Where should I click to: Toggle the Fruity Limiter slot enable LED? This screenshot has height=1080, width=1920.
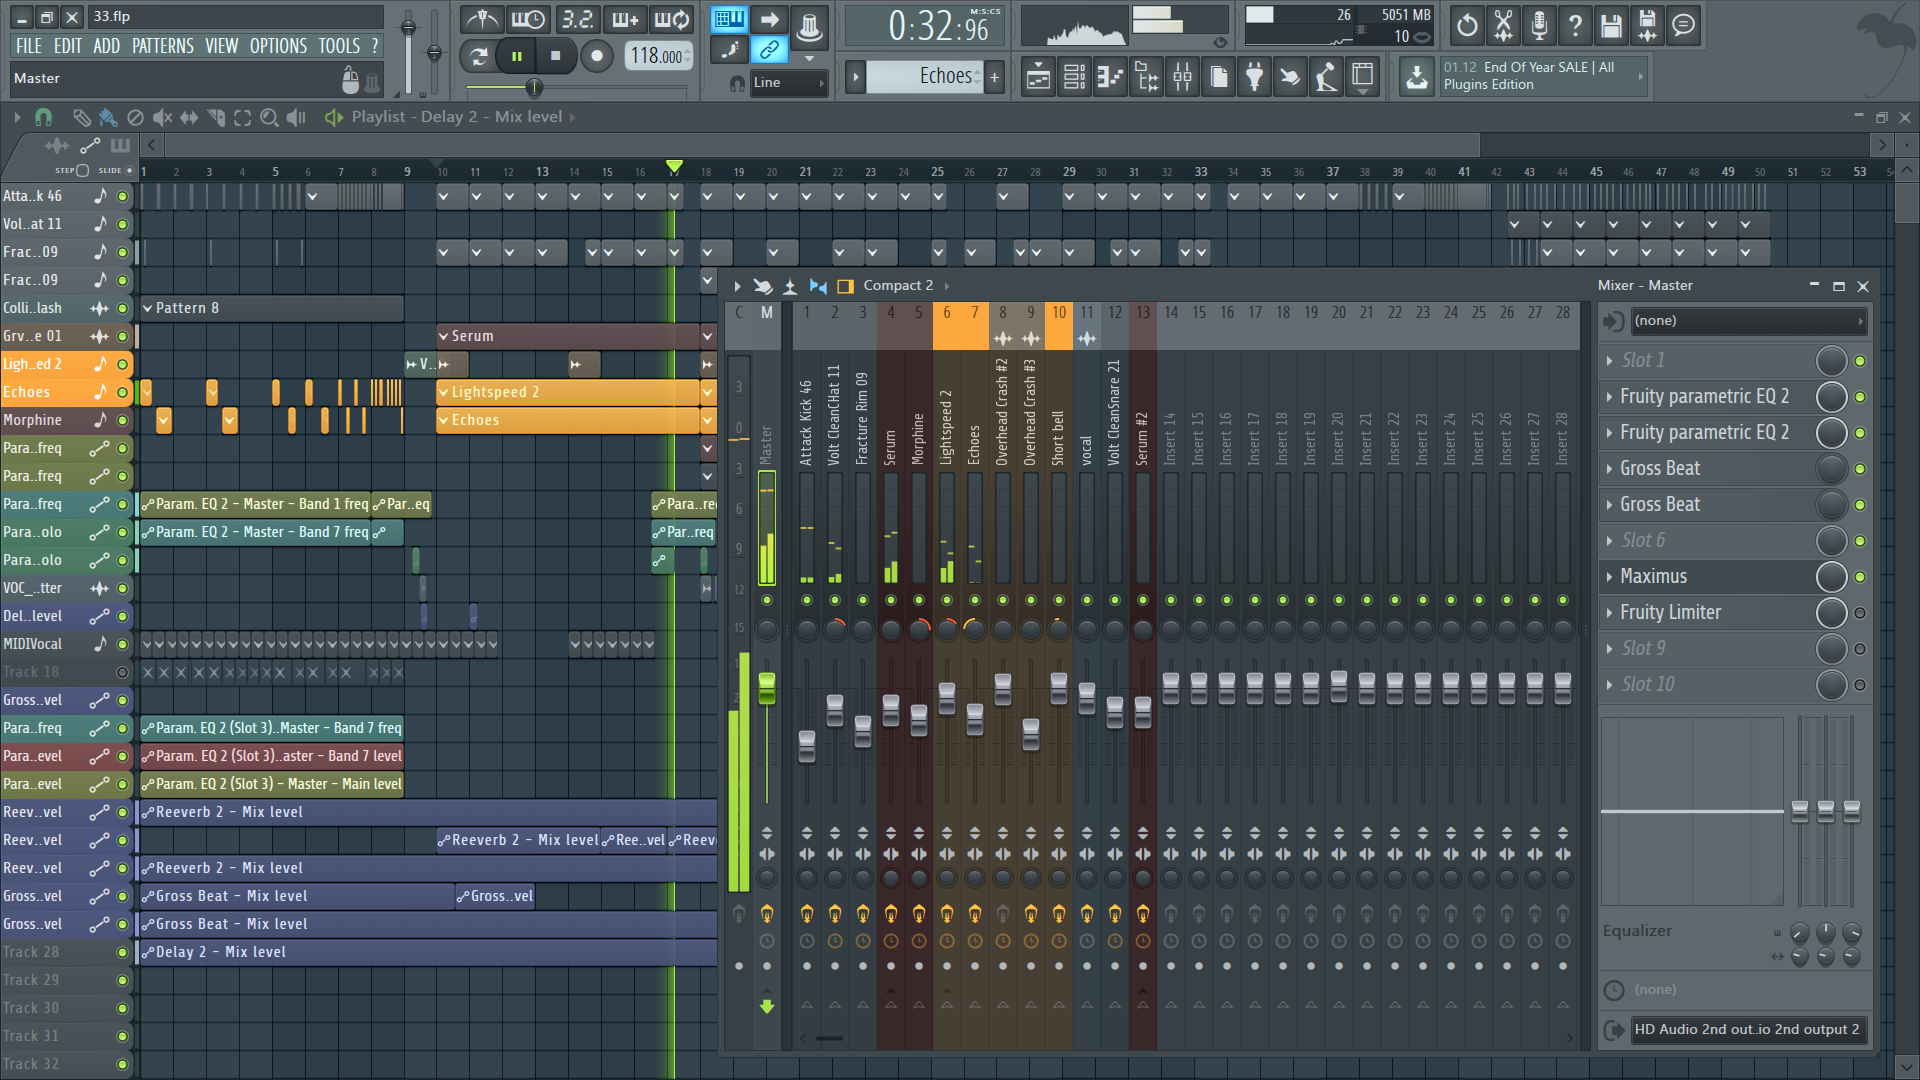[x=1860, y=613]
